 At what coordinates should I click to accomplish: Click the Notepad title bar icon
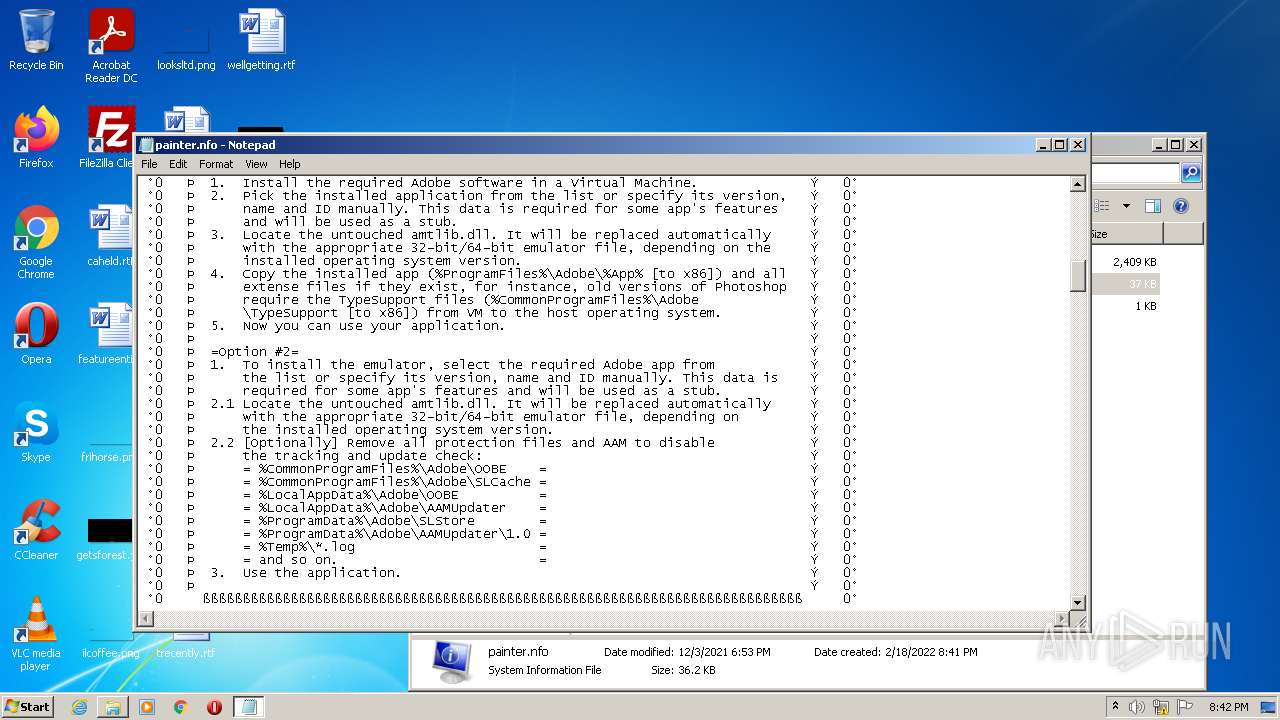[x=147, y=145]
